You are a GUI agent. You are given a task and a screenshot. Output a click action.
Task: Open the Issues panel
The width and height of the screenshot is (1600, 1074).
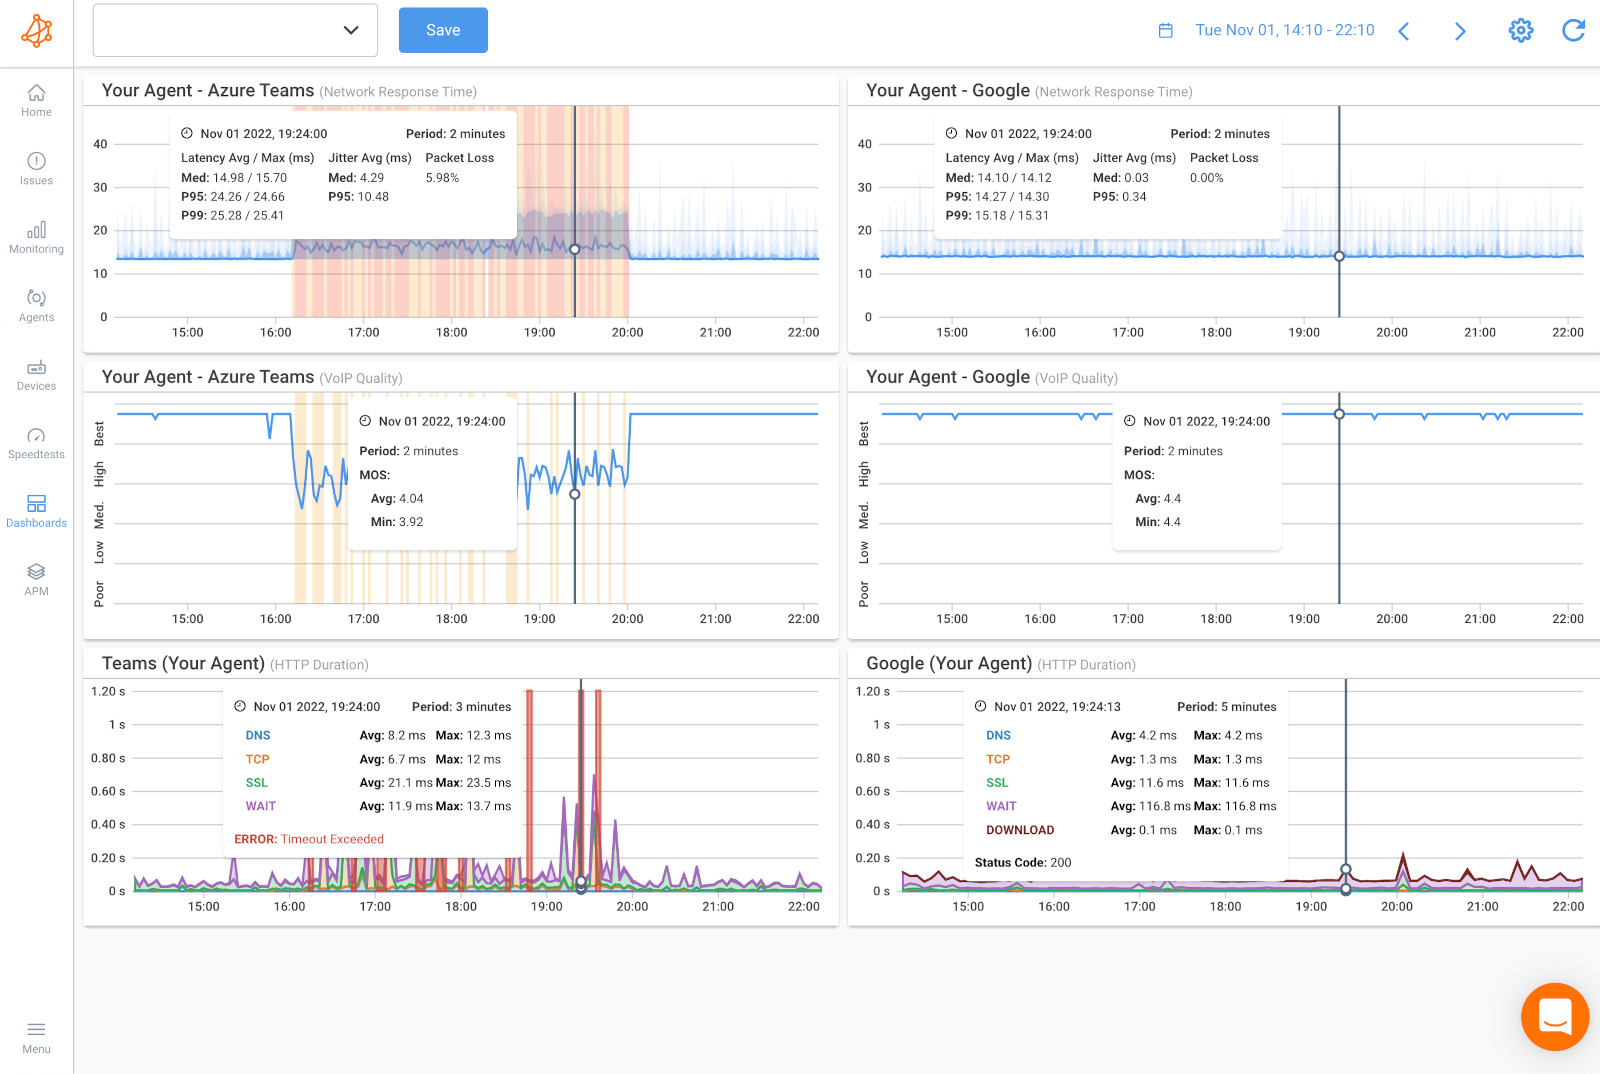tap(36, 167)
